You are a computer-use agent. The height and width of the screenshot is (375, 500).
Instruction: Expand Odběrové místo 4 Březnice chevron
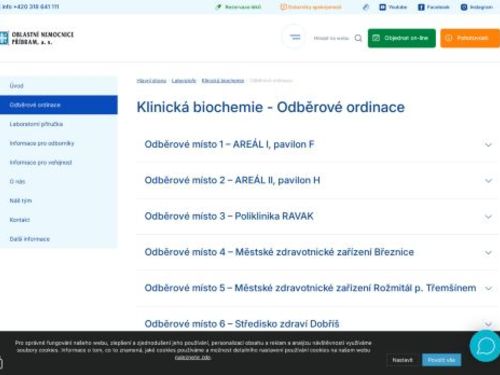tap(488, 253)
